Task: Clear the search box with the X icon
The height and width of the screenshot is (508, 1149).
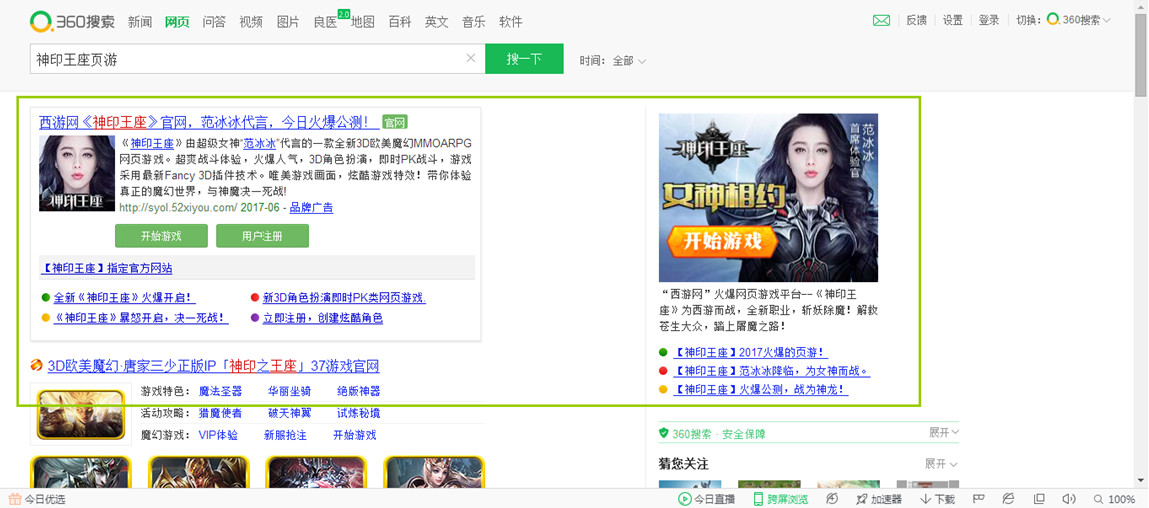Action: (471, 58)
